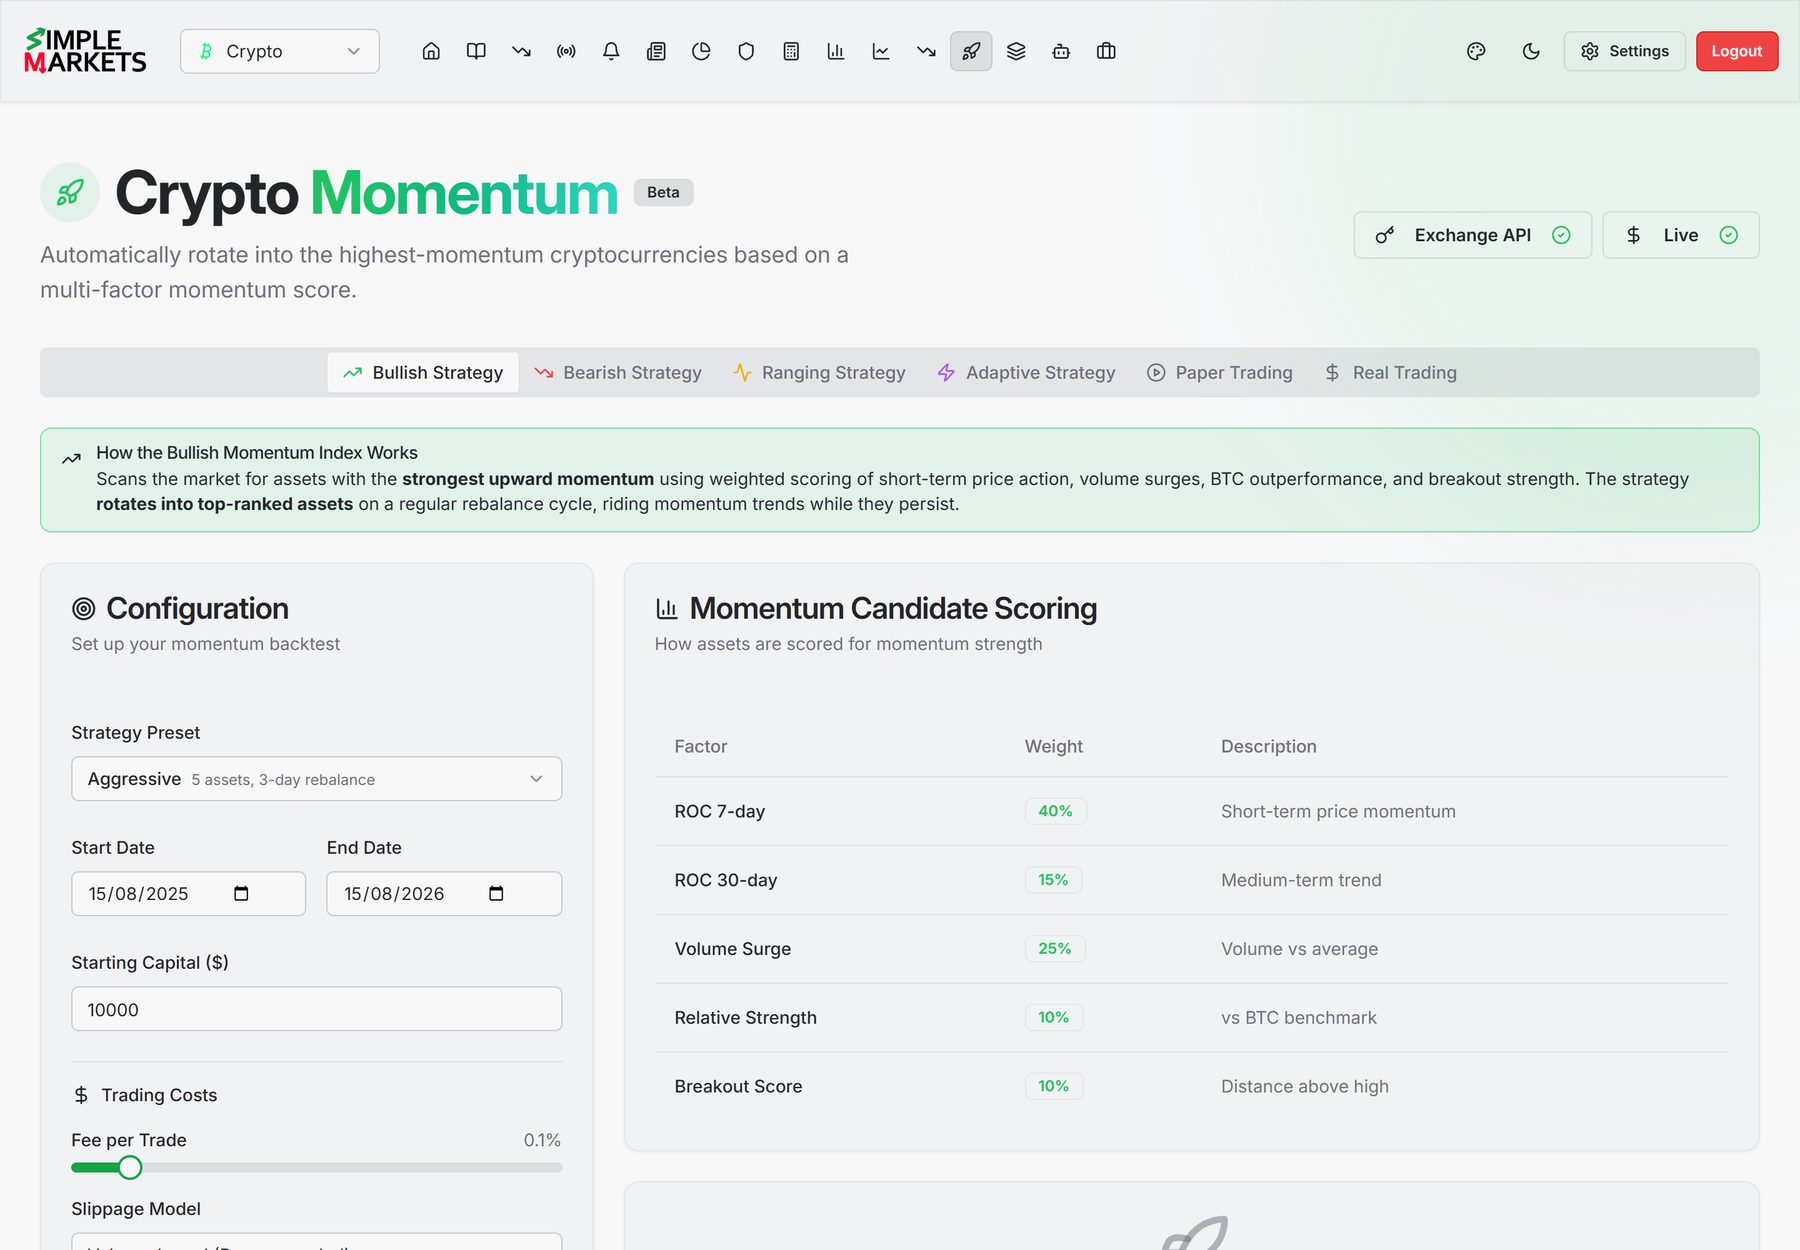Open the Home icon in top navigation
1800x1250 pixels.
pos(431,51)
